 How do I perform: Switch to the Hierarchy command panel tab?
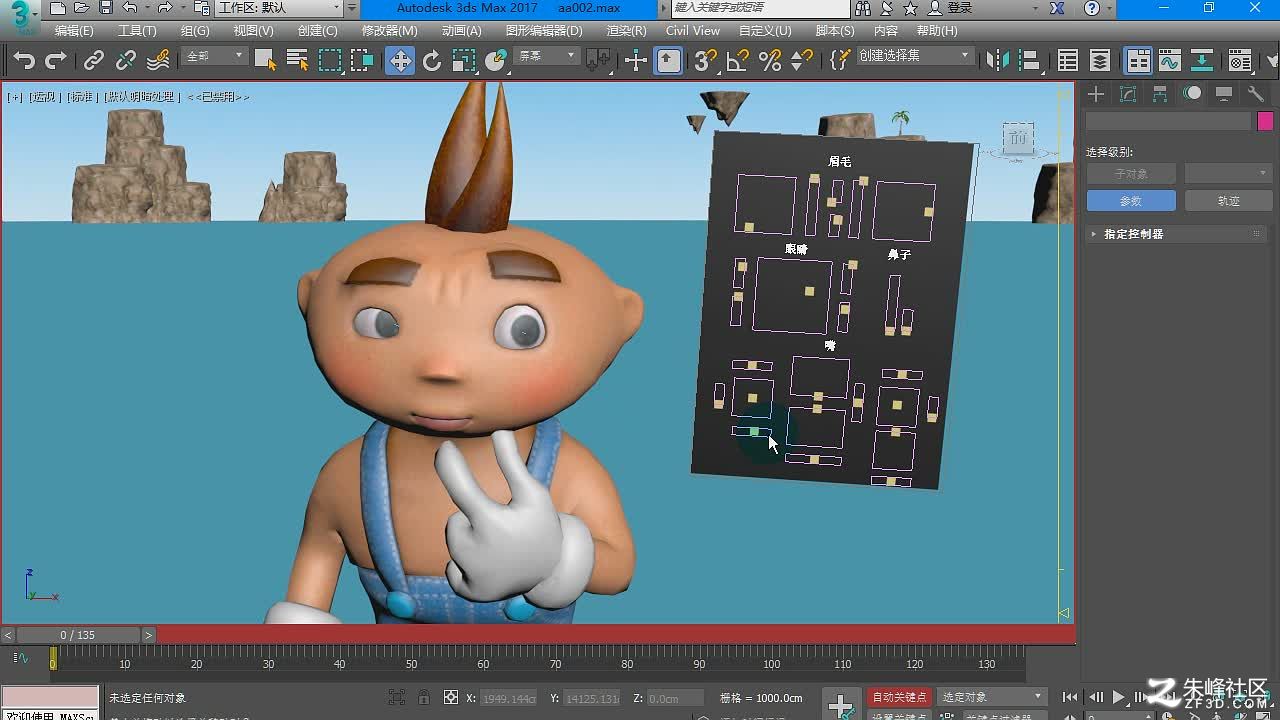tap(1160, 94)
